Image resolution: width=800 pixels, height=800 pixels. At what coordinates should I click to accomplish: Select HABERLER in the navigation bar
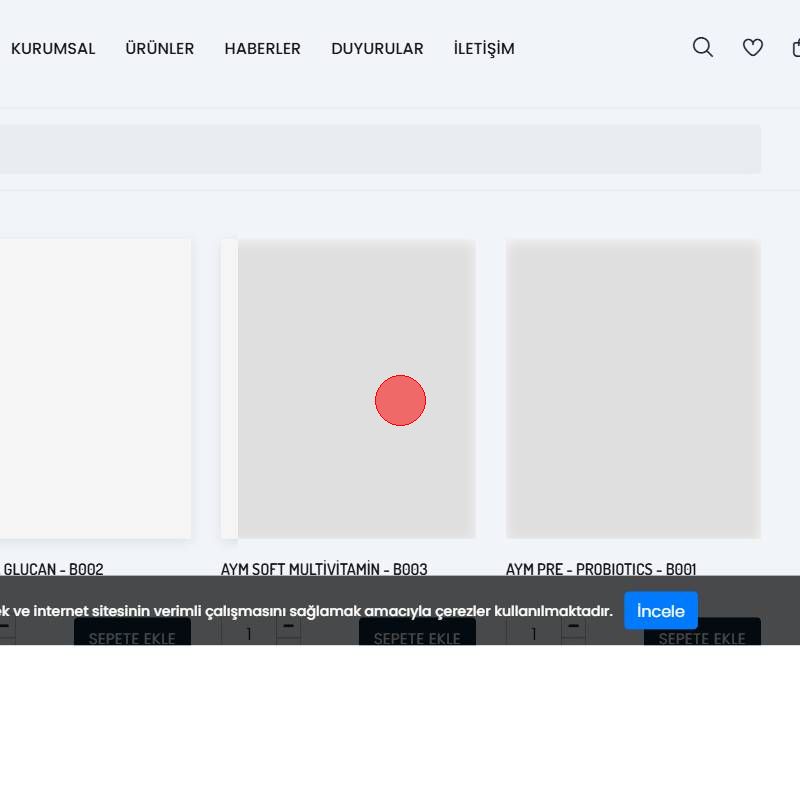pyautogui.click(x=262, y=48)
